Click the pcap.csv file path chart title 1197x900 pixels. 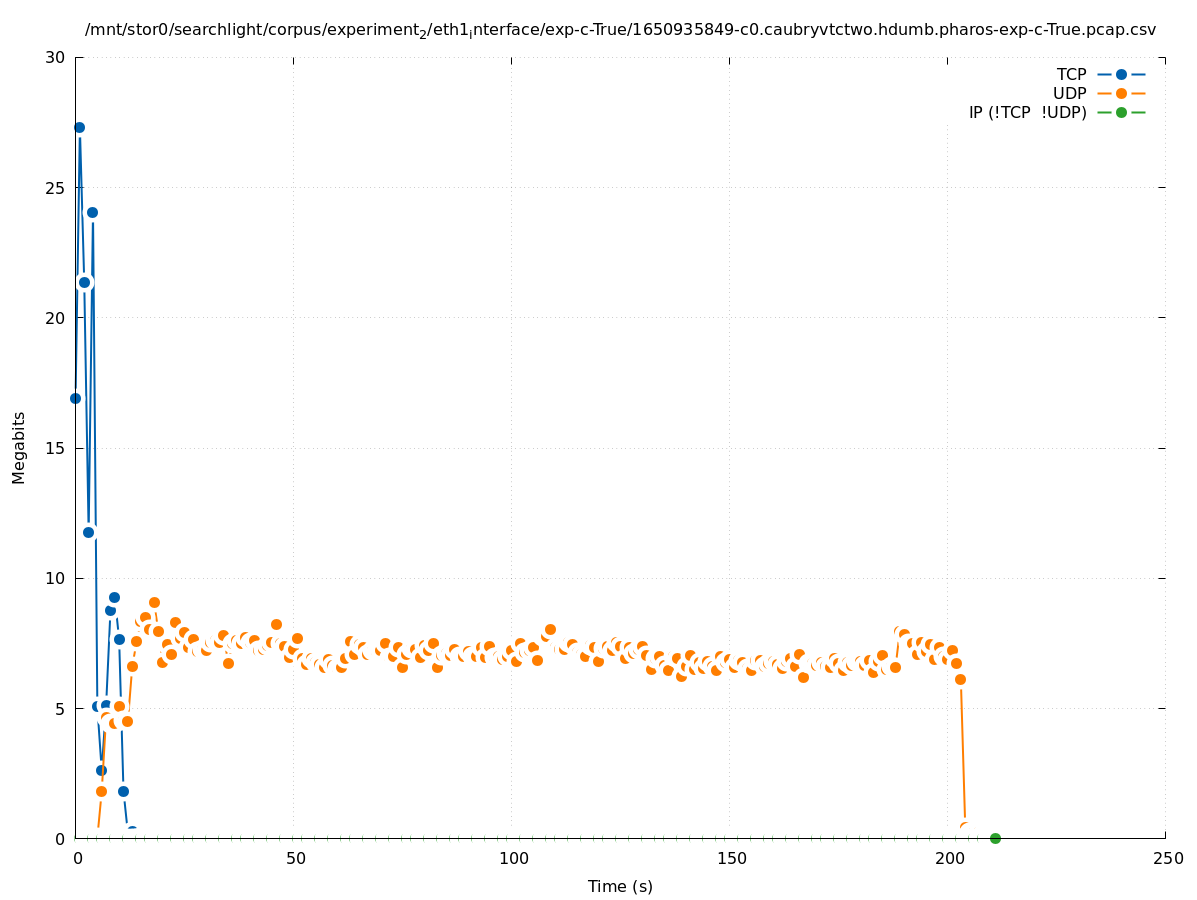click(620, 30)
